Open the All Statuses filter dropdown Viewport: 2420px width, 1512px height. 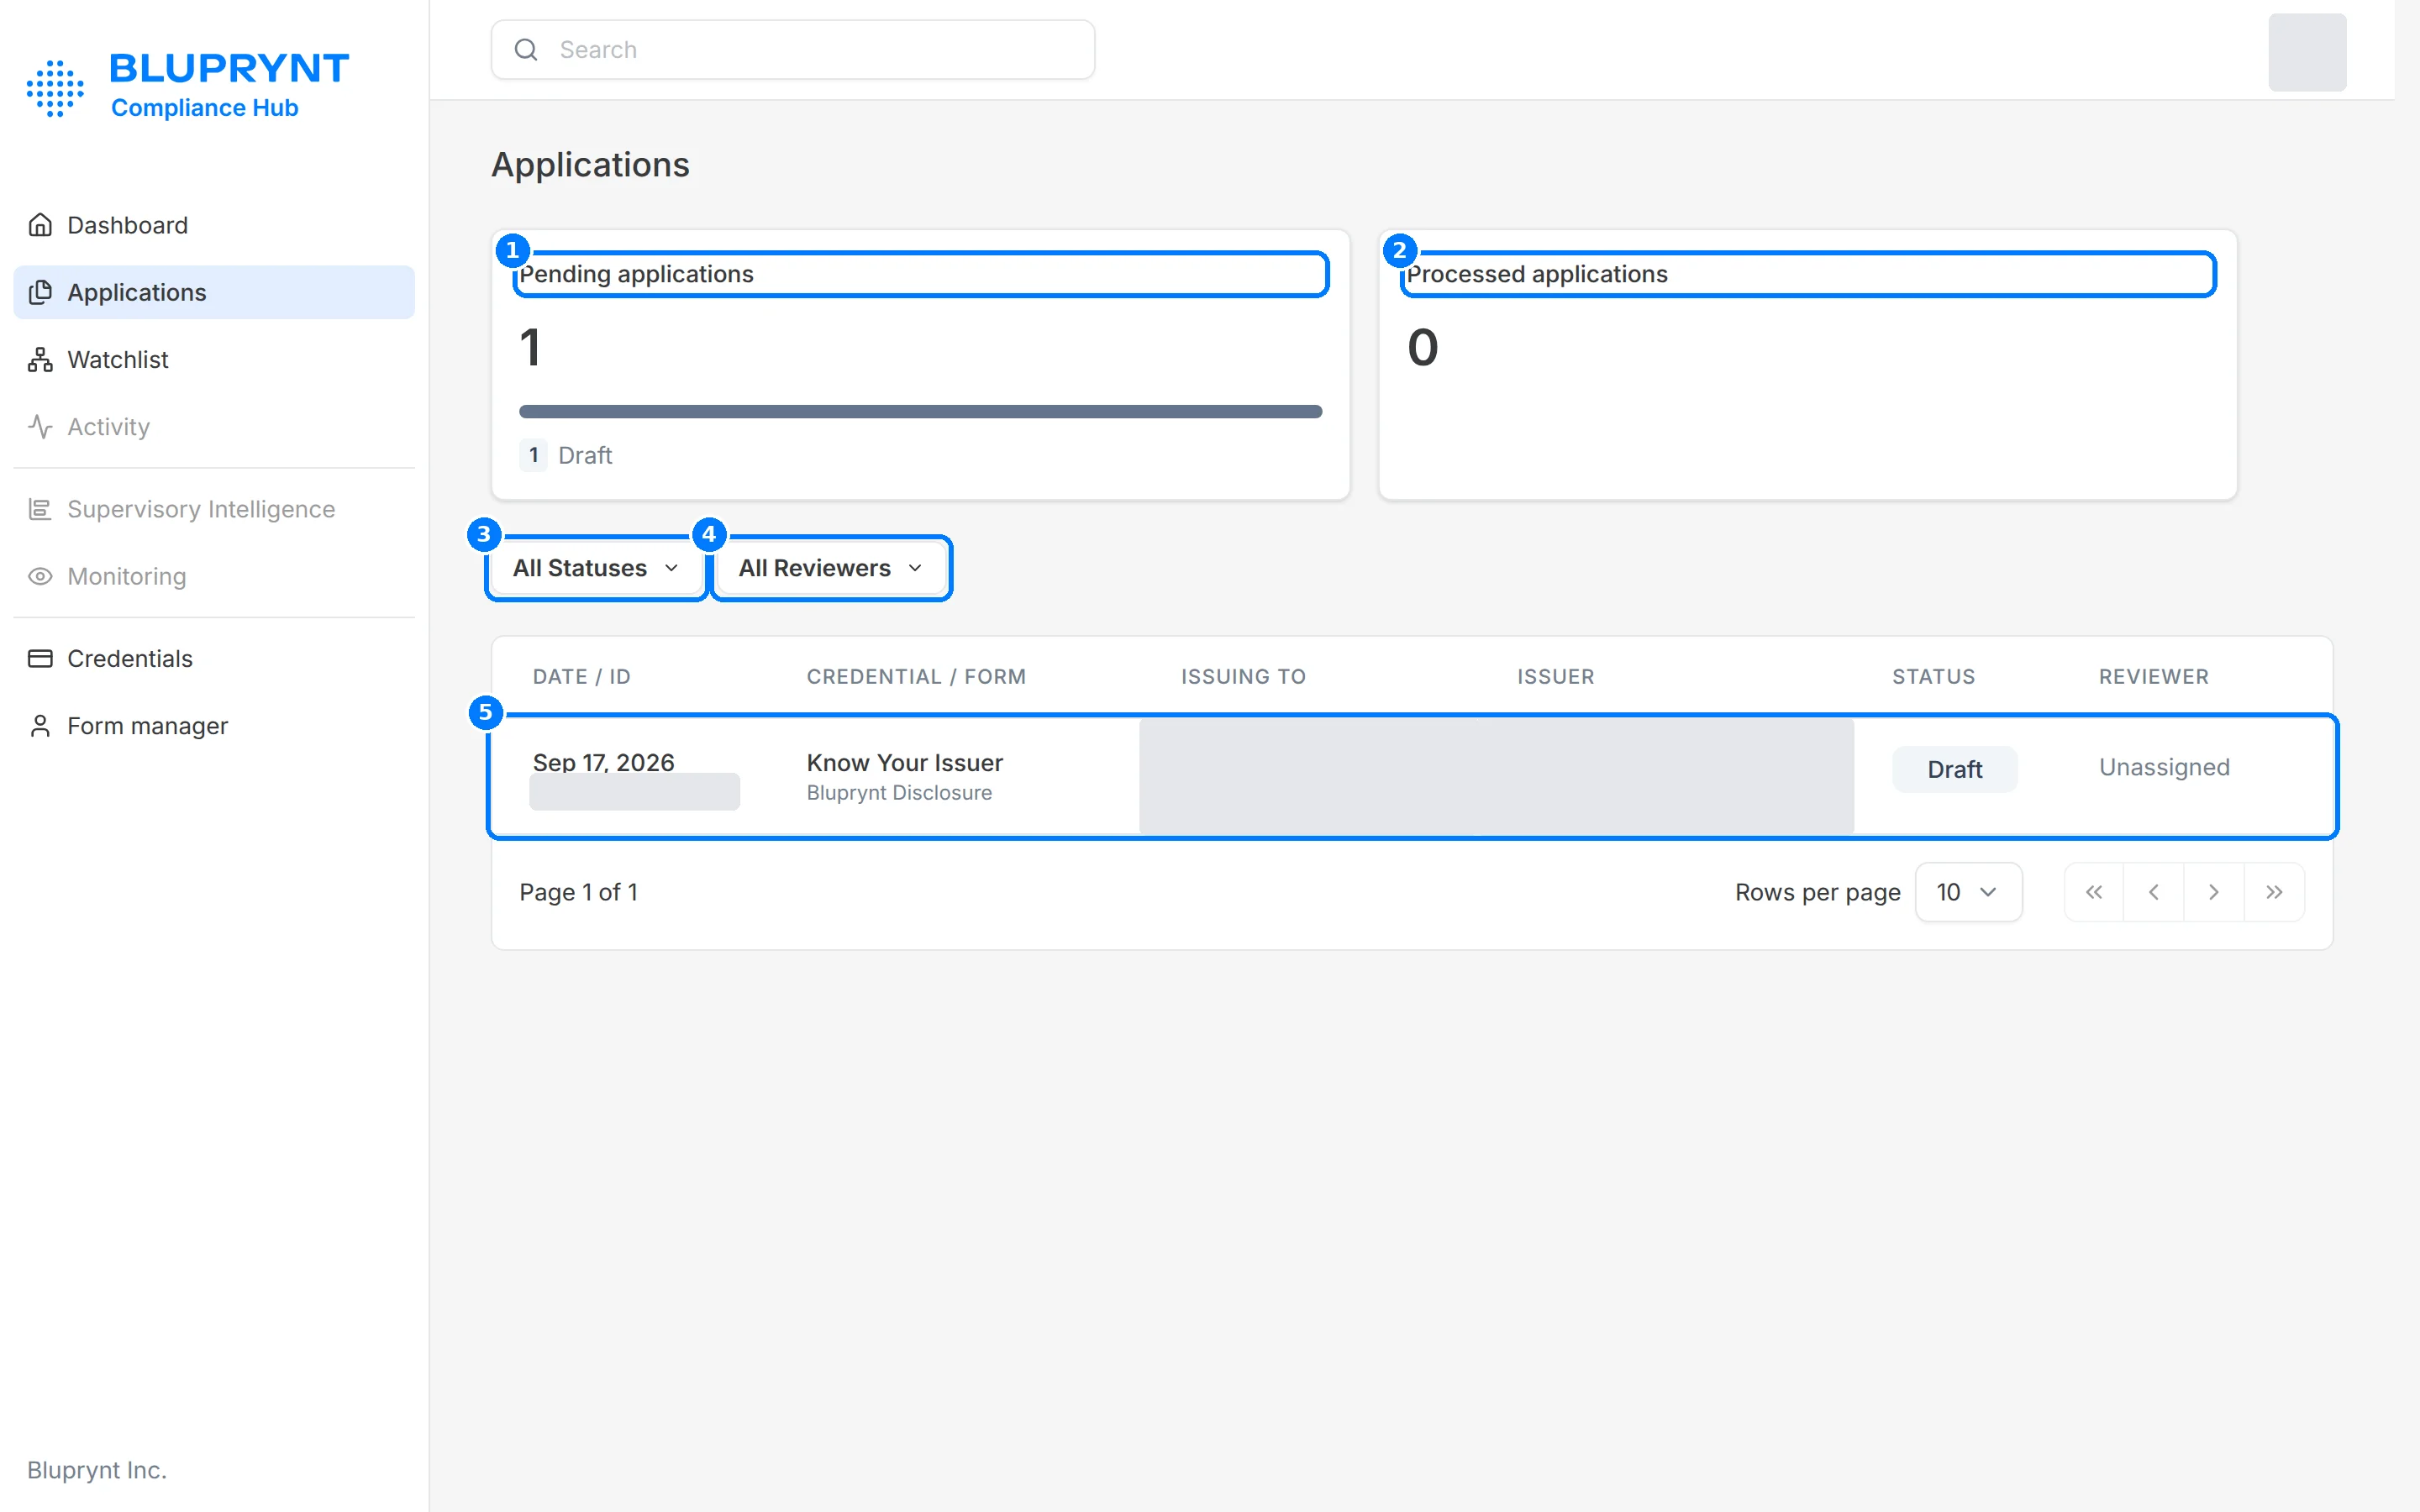597,568
